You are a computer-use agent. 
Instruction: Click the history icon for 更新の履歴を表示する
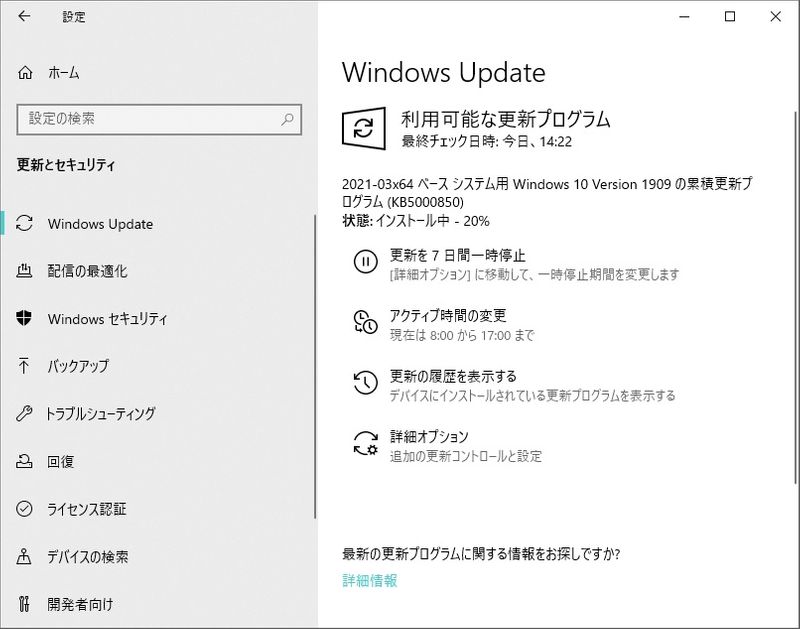[365, 383]
